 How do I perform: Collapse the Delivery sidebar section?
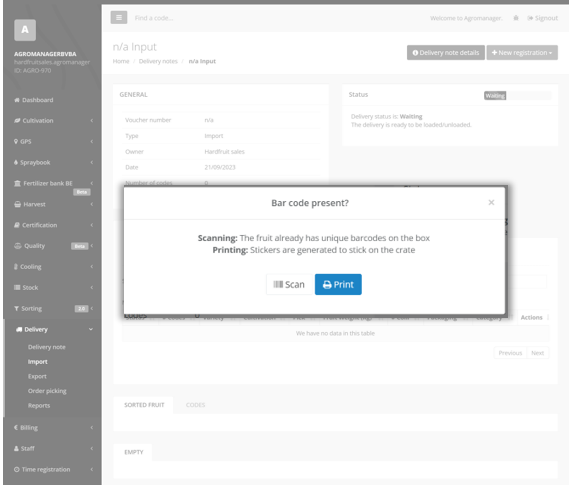(x=53, y=330)
